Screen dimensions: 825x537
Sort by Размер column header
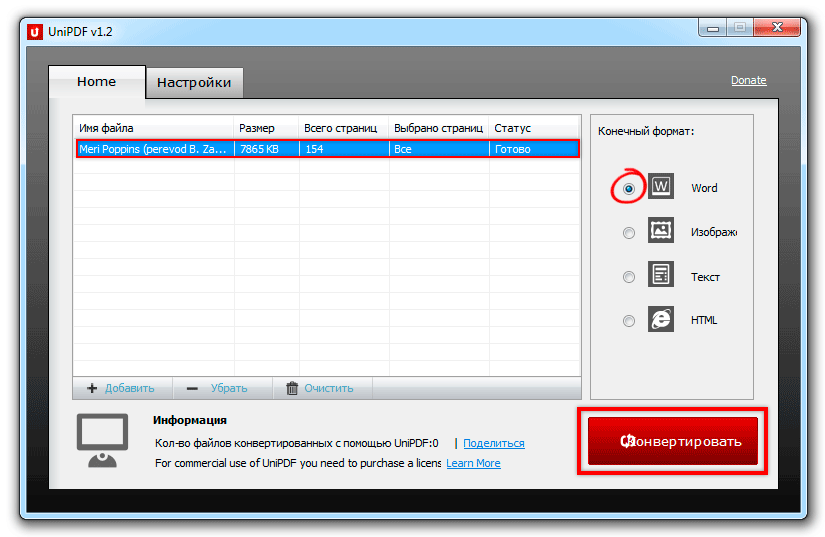coord(266,128)
